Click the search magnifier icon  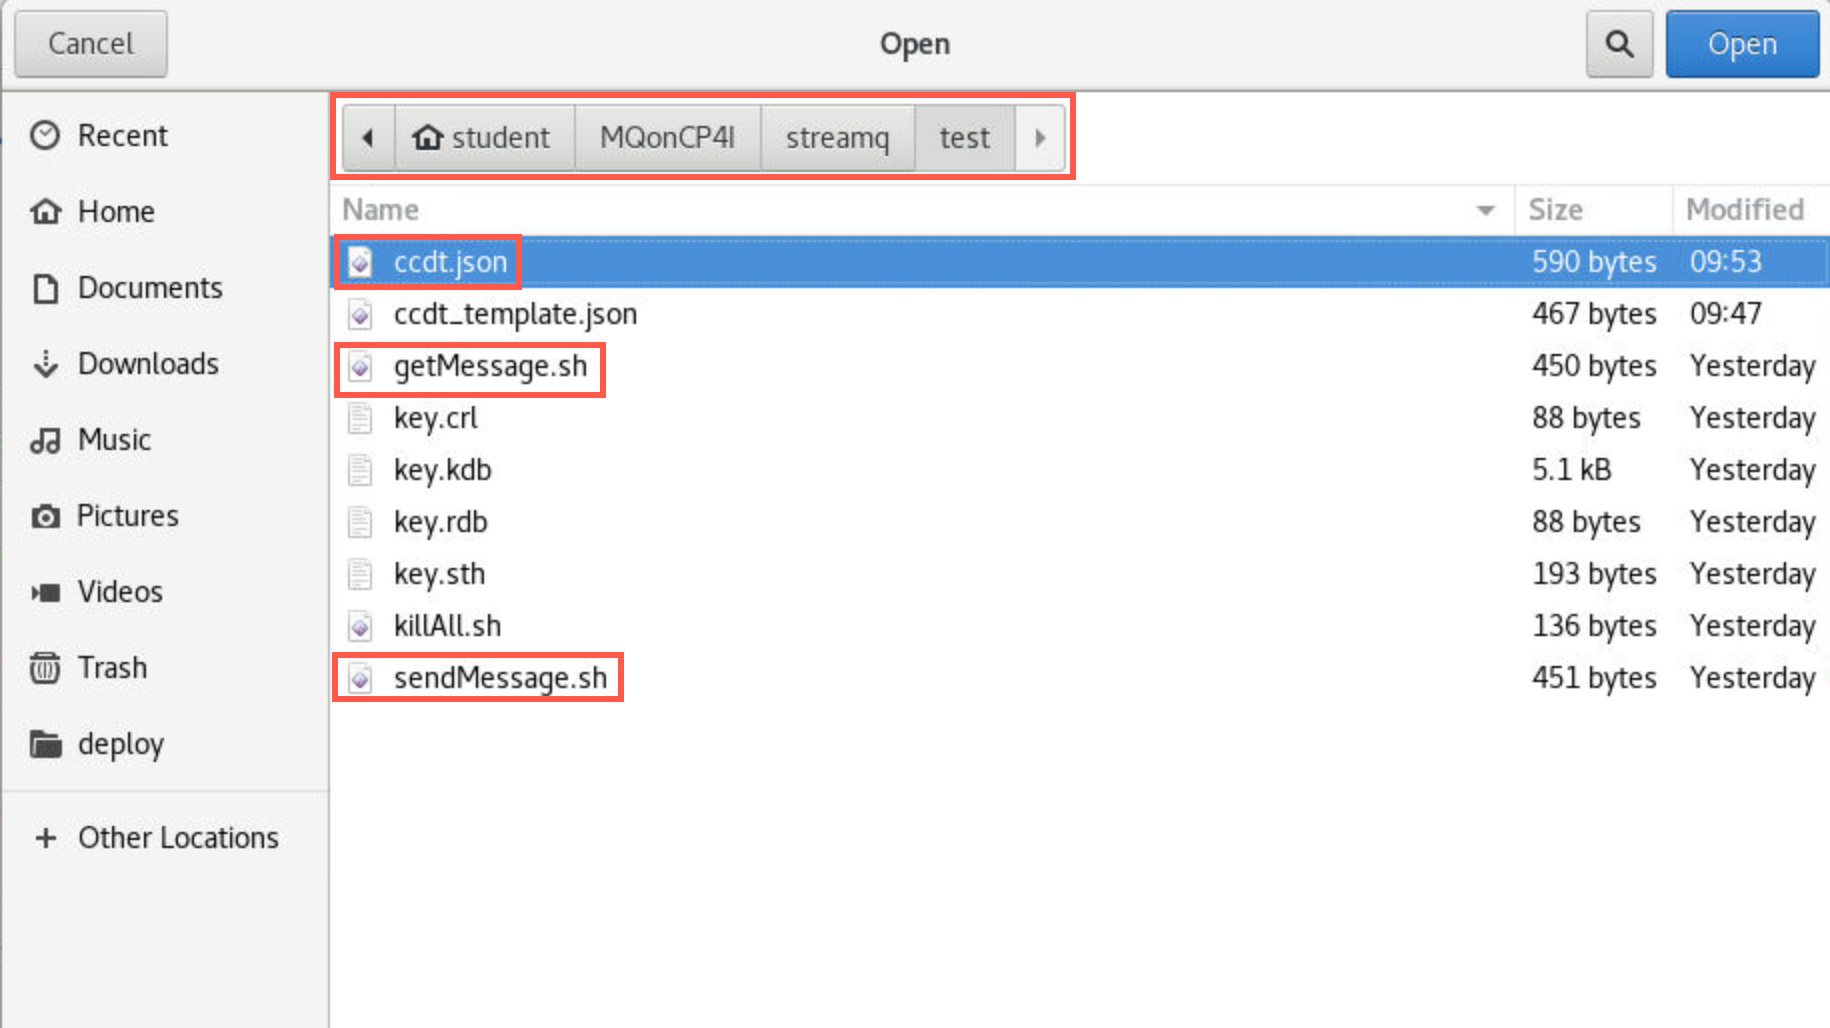(1619, 44)
